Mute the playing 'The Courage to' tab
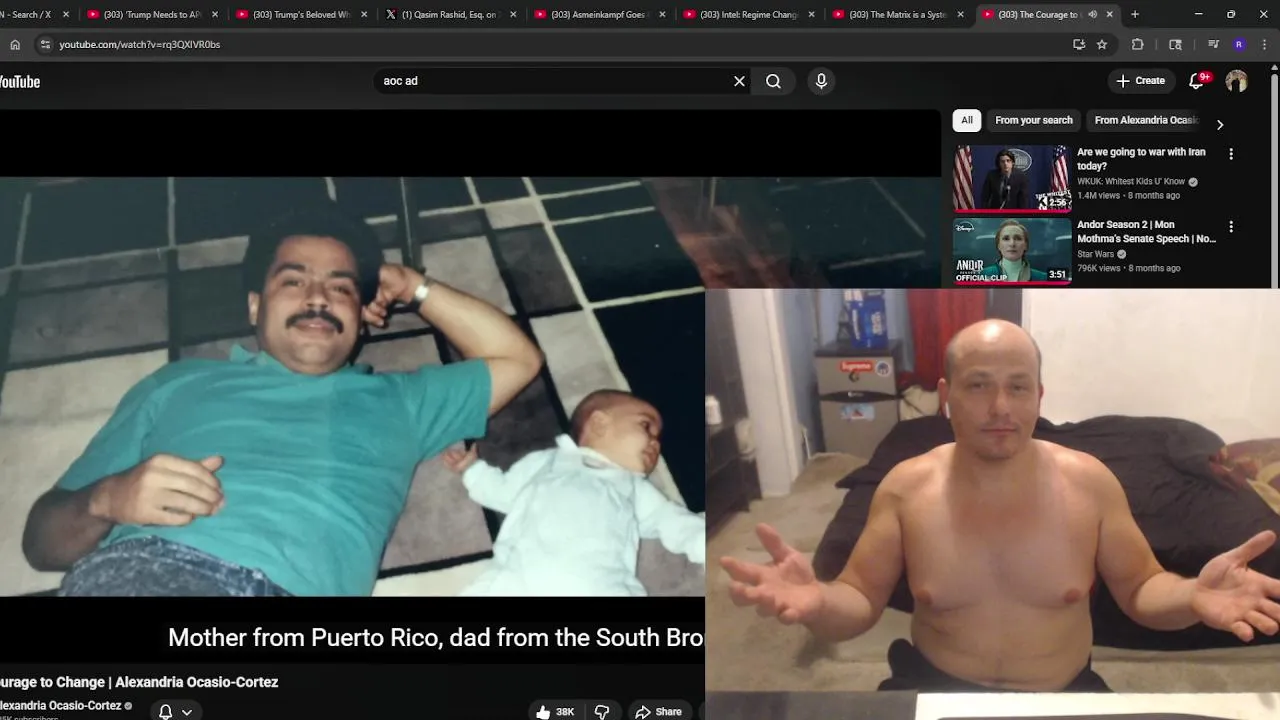 (1092, 15)
